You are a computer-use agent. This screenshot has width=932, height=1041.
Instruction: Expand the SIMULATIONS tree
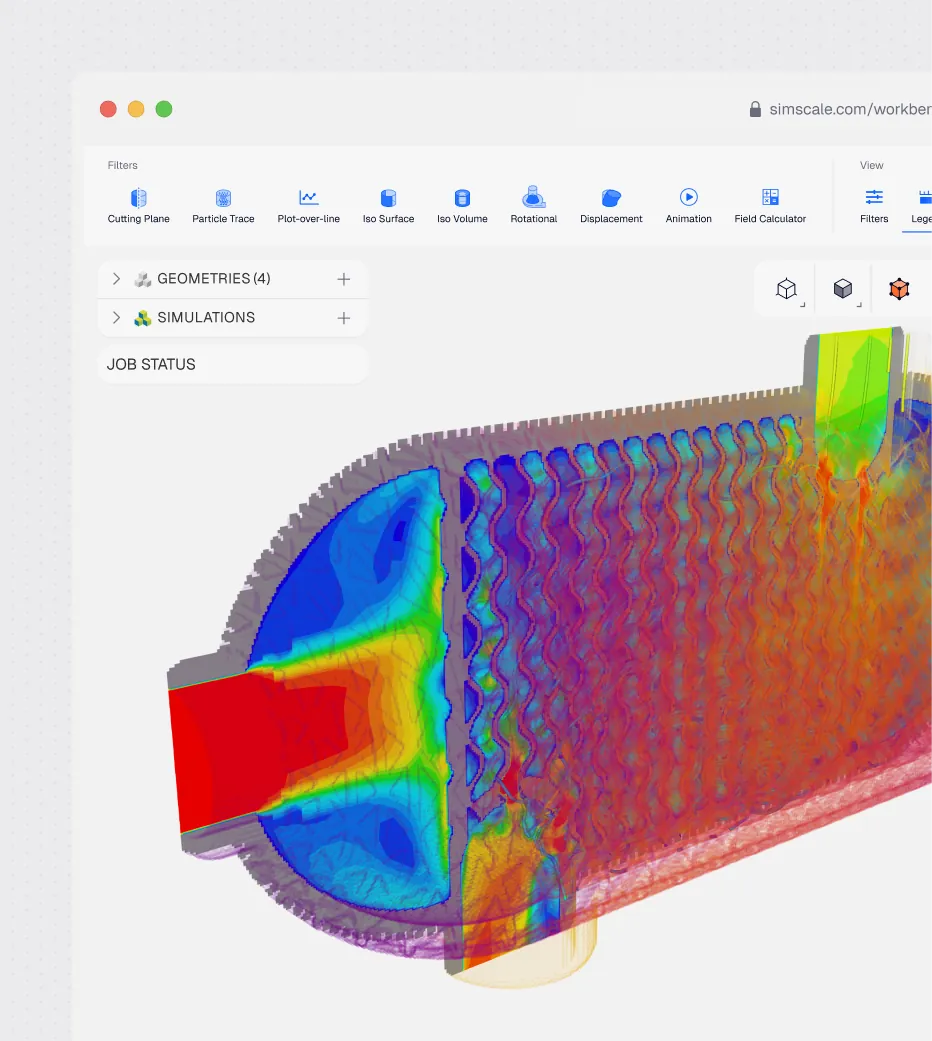116,318
